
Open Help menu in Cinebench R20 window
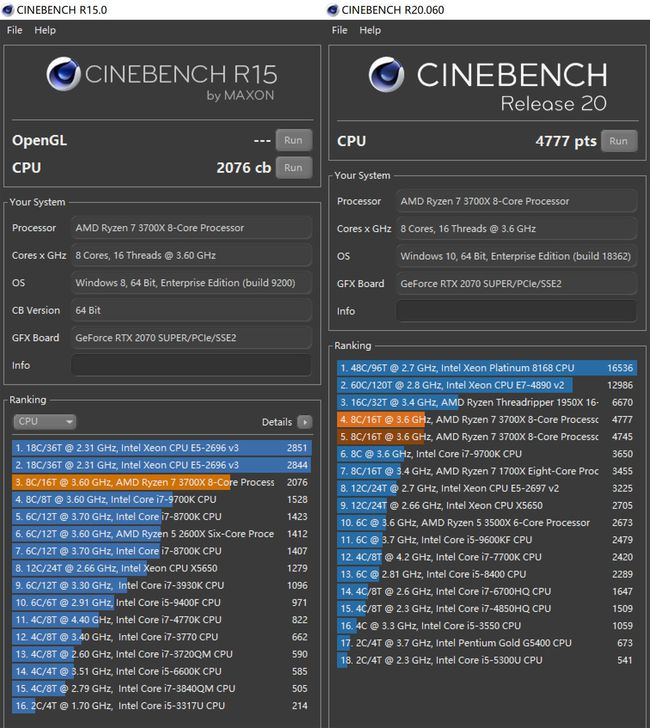pos(370,30)
